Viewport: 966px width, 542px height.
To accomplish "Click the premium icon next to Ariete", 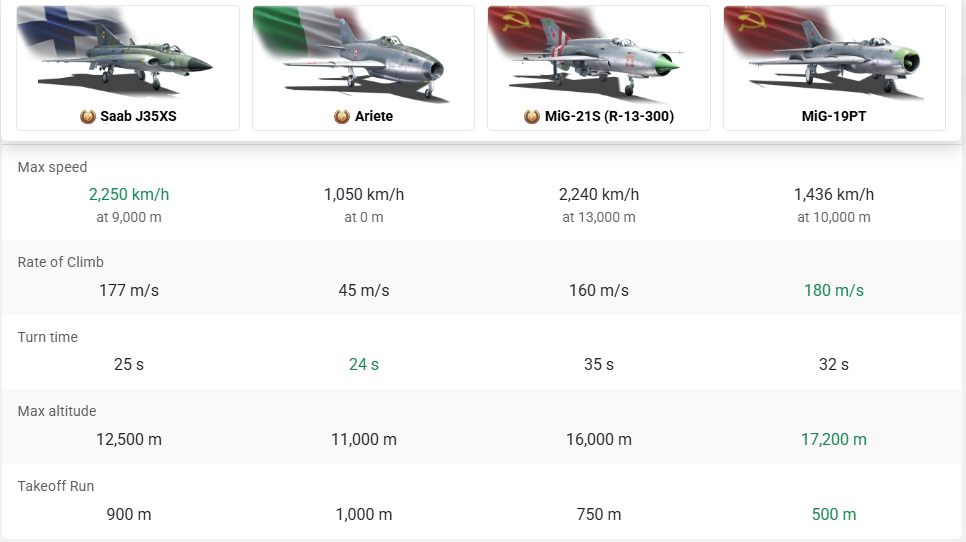I will 342,116.
